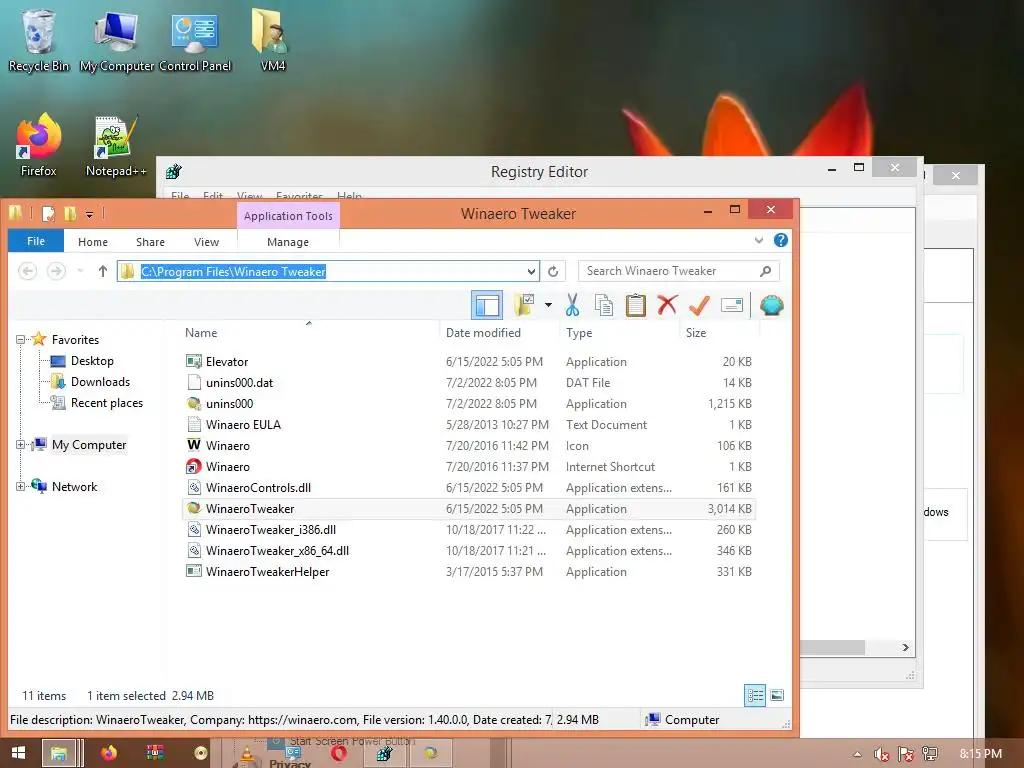Click the search magnifier icon
The height and width of the screenshot is (768, 1024).
click(766, 271)
